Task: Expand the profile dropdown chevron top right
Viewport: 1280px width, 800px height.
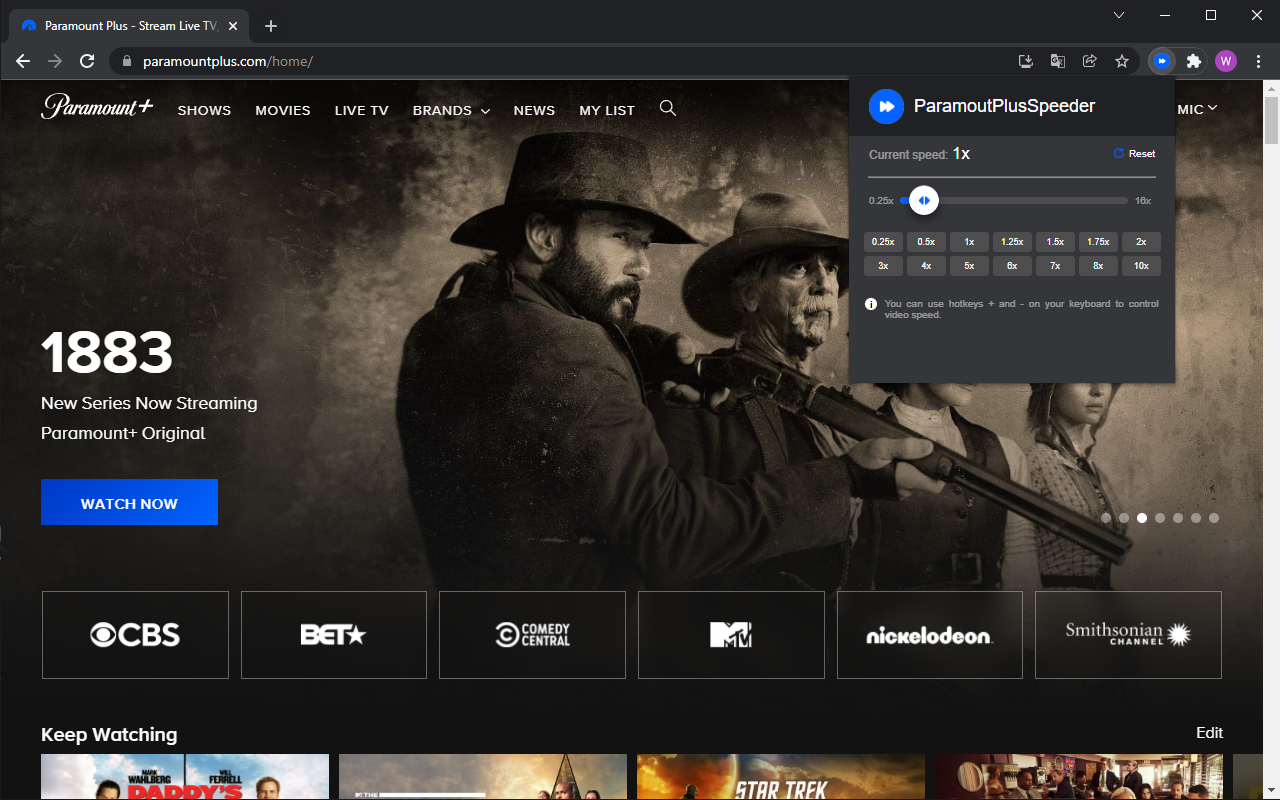Action: (x=1212, y=108)
